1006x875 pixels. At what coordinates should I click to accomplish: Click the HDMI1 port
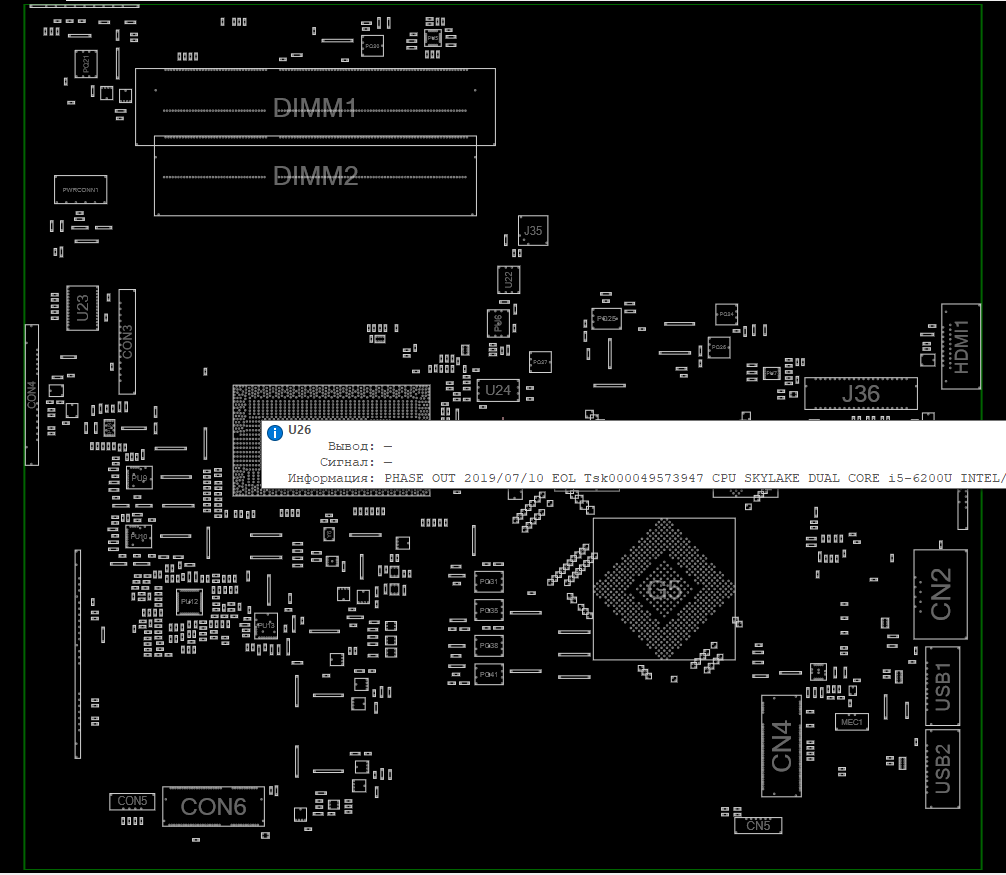961,346
